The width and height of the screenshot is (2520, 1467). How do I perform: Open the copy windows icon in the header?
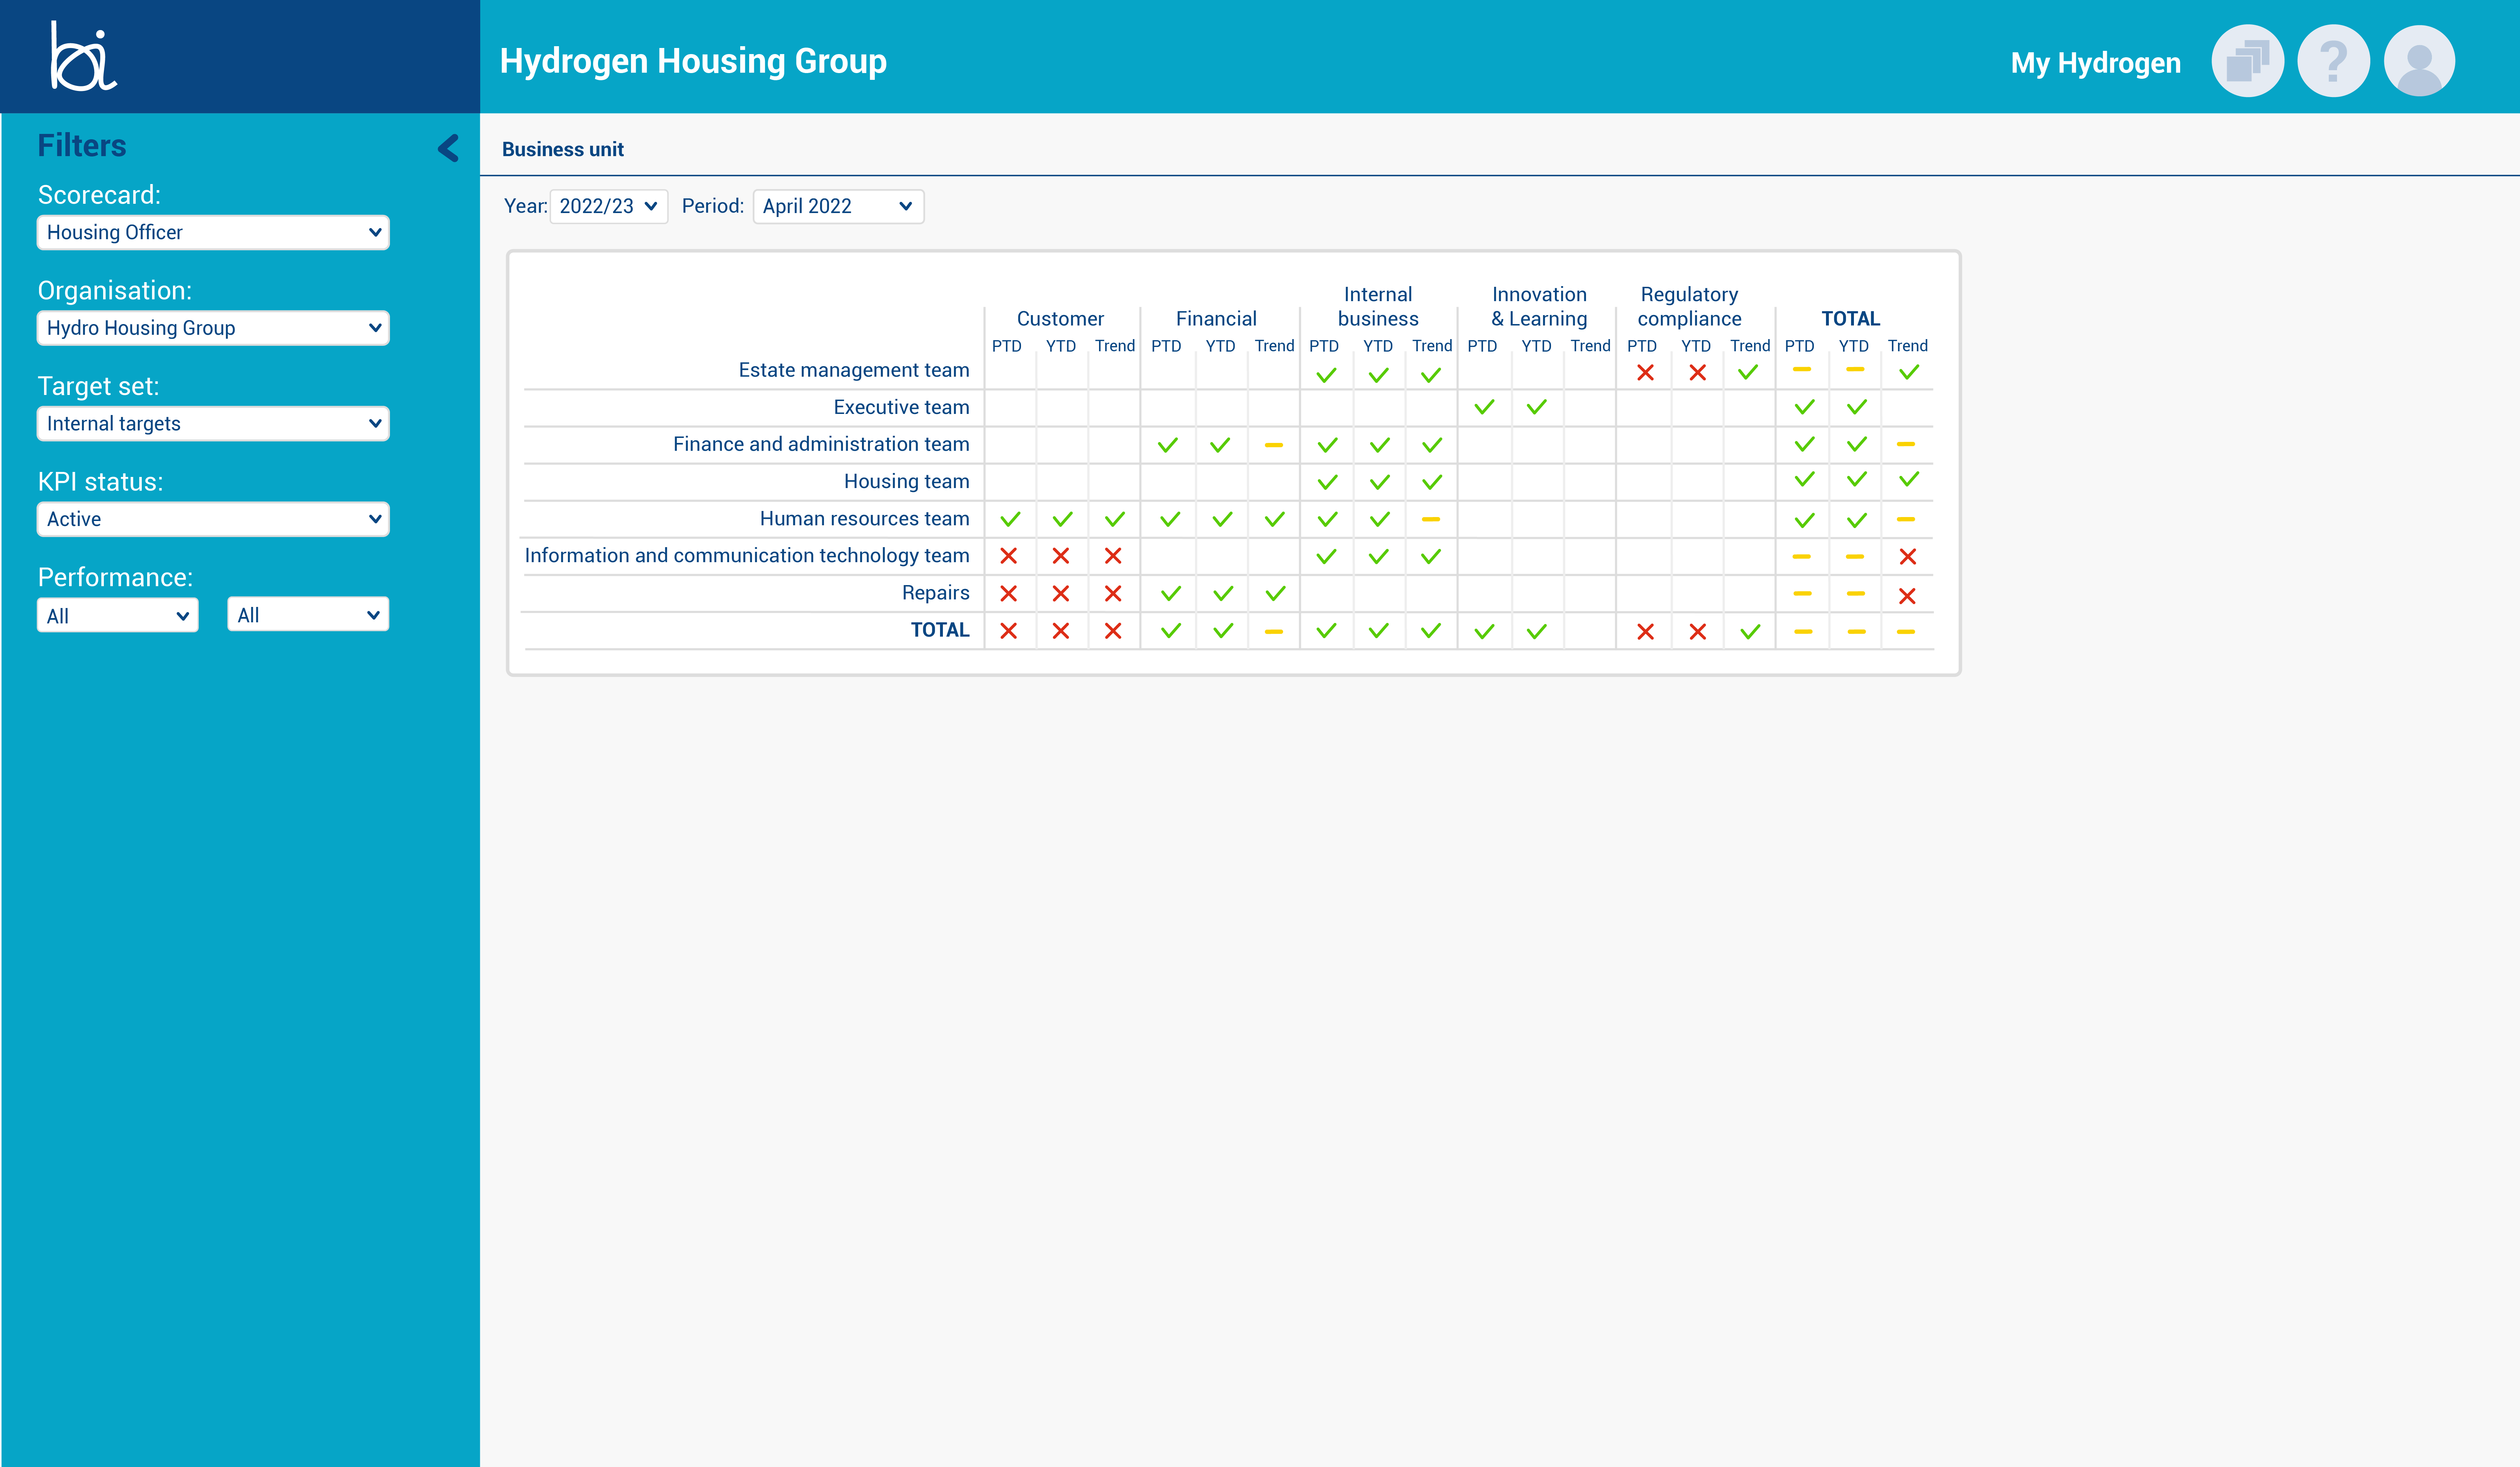2247,61
